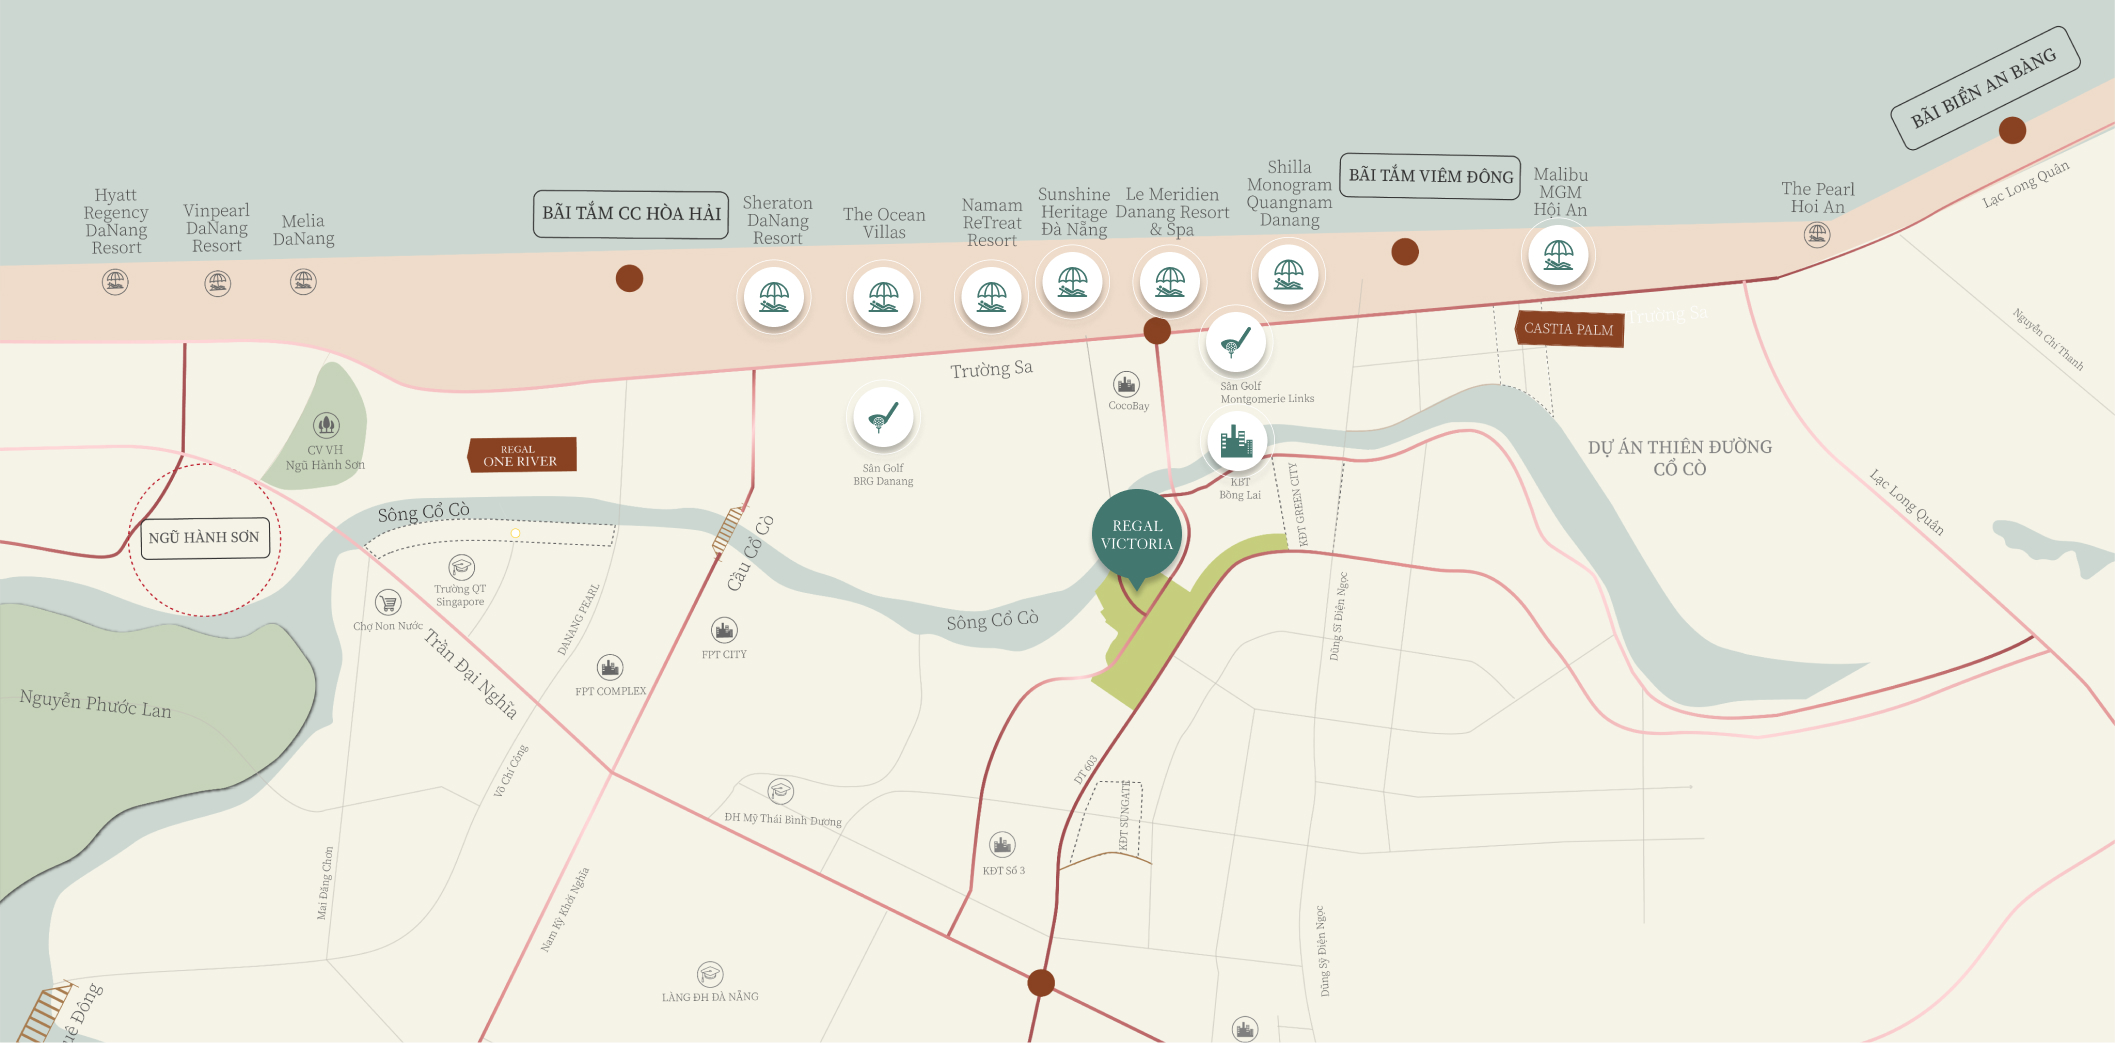Click the Hyatt Regency DaNang Resort beach icon
This screenshot has height=1043, width=2116.
click(115, 282)
